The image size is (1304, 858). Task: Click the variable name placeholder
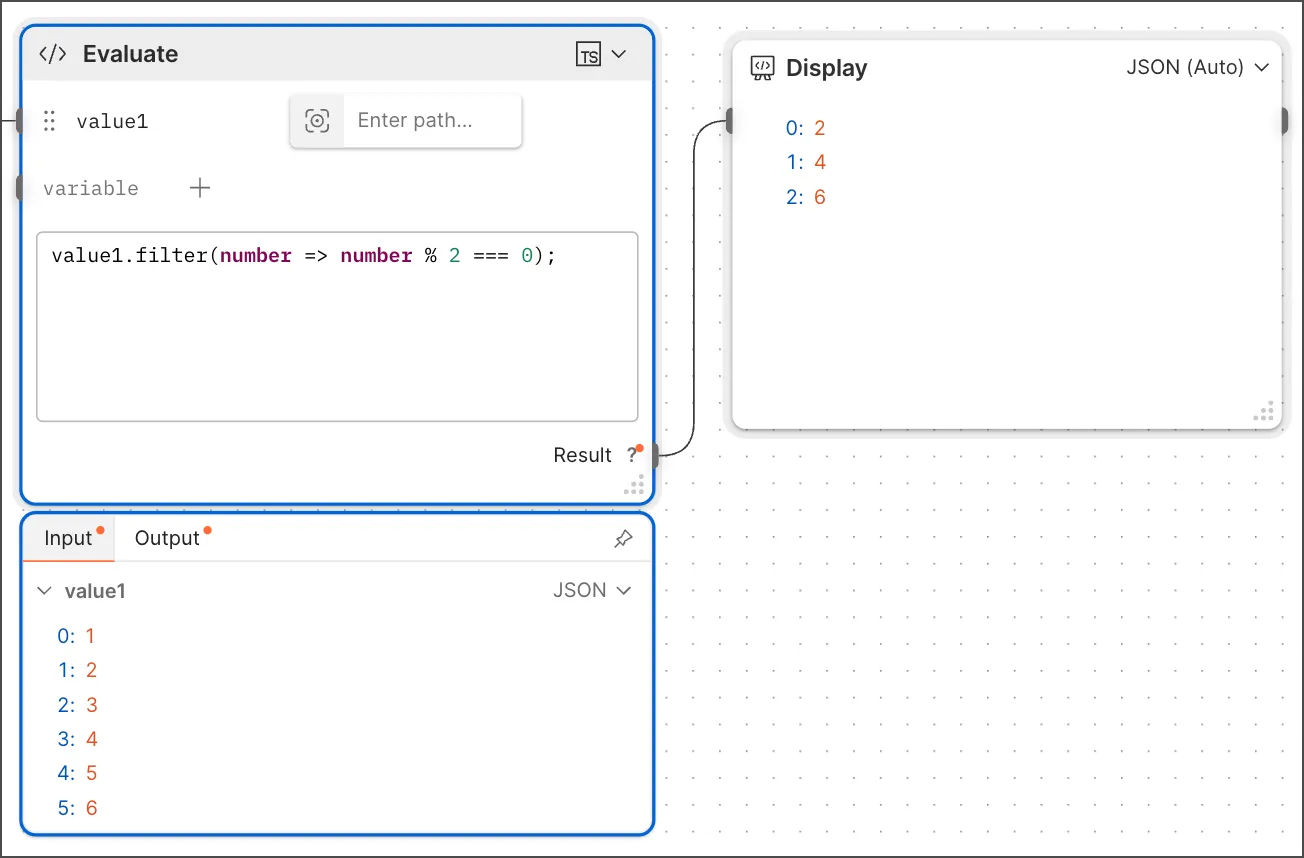91,188
